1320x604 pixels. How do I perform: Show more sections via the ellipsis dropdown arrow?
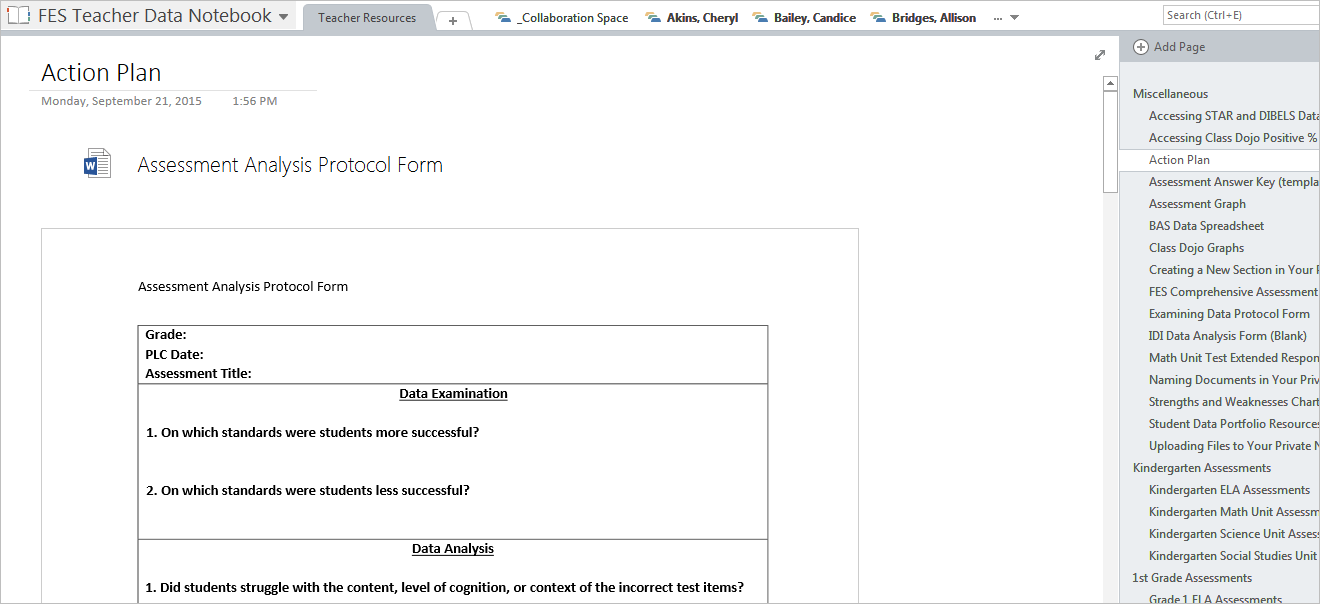point(1014,18)
